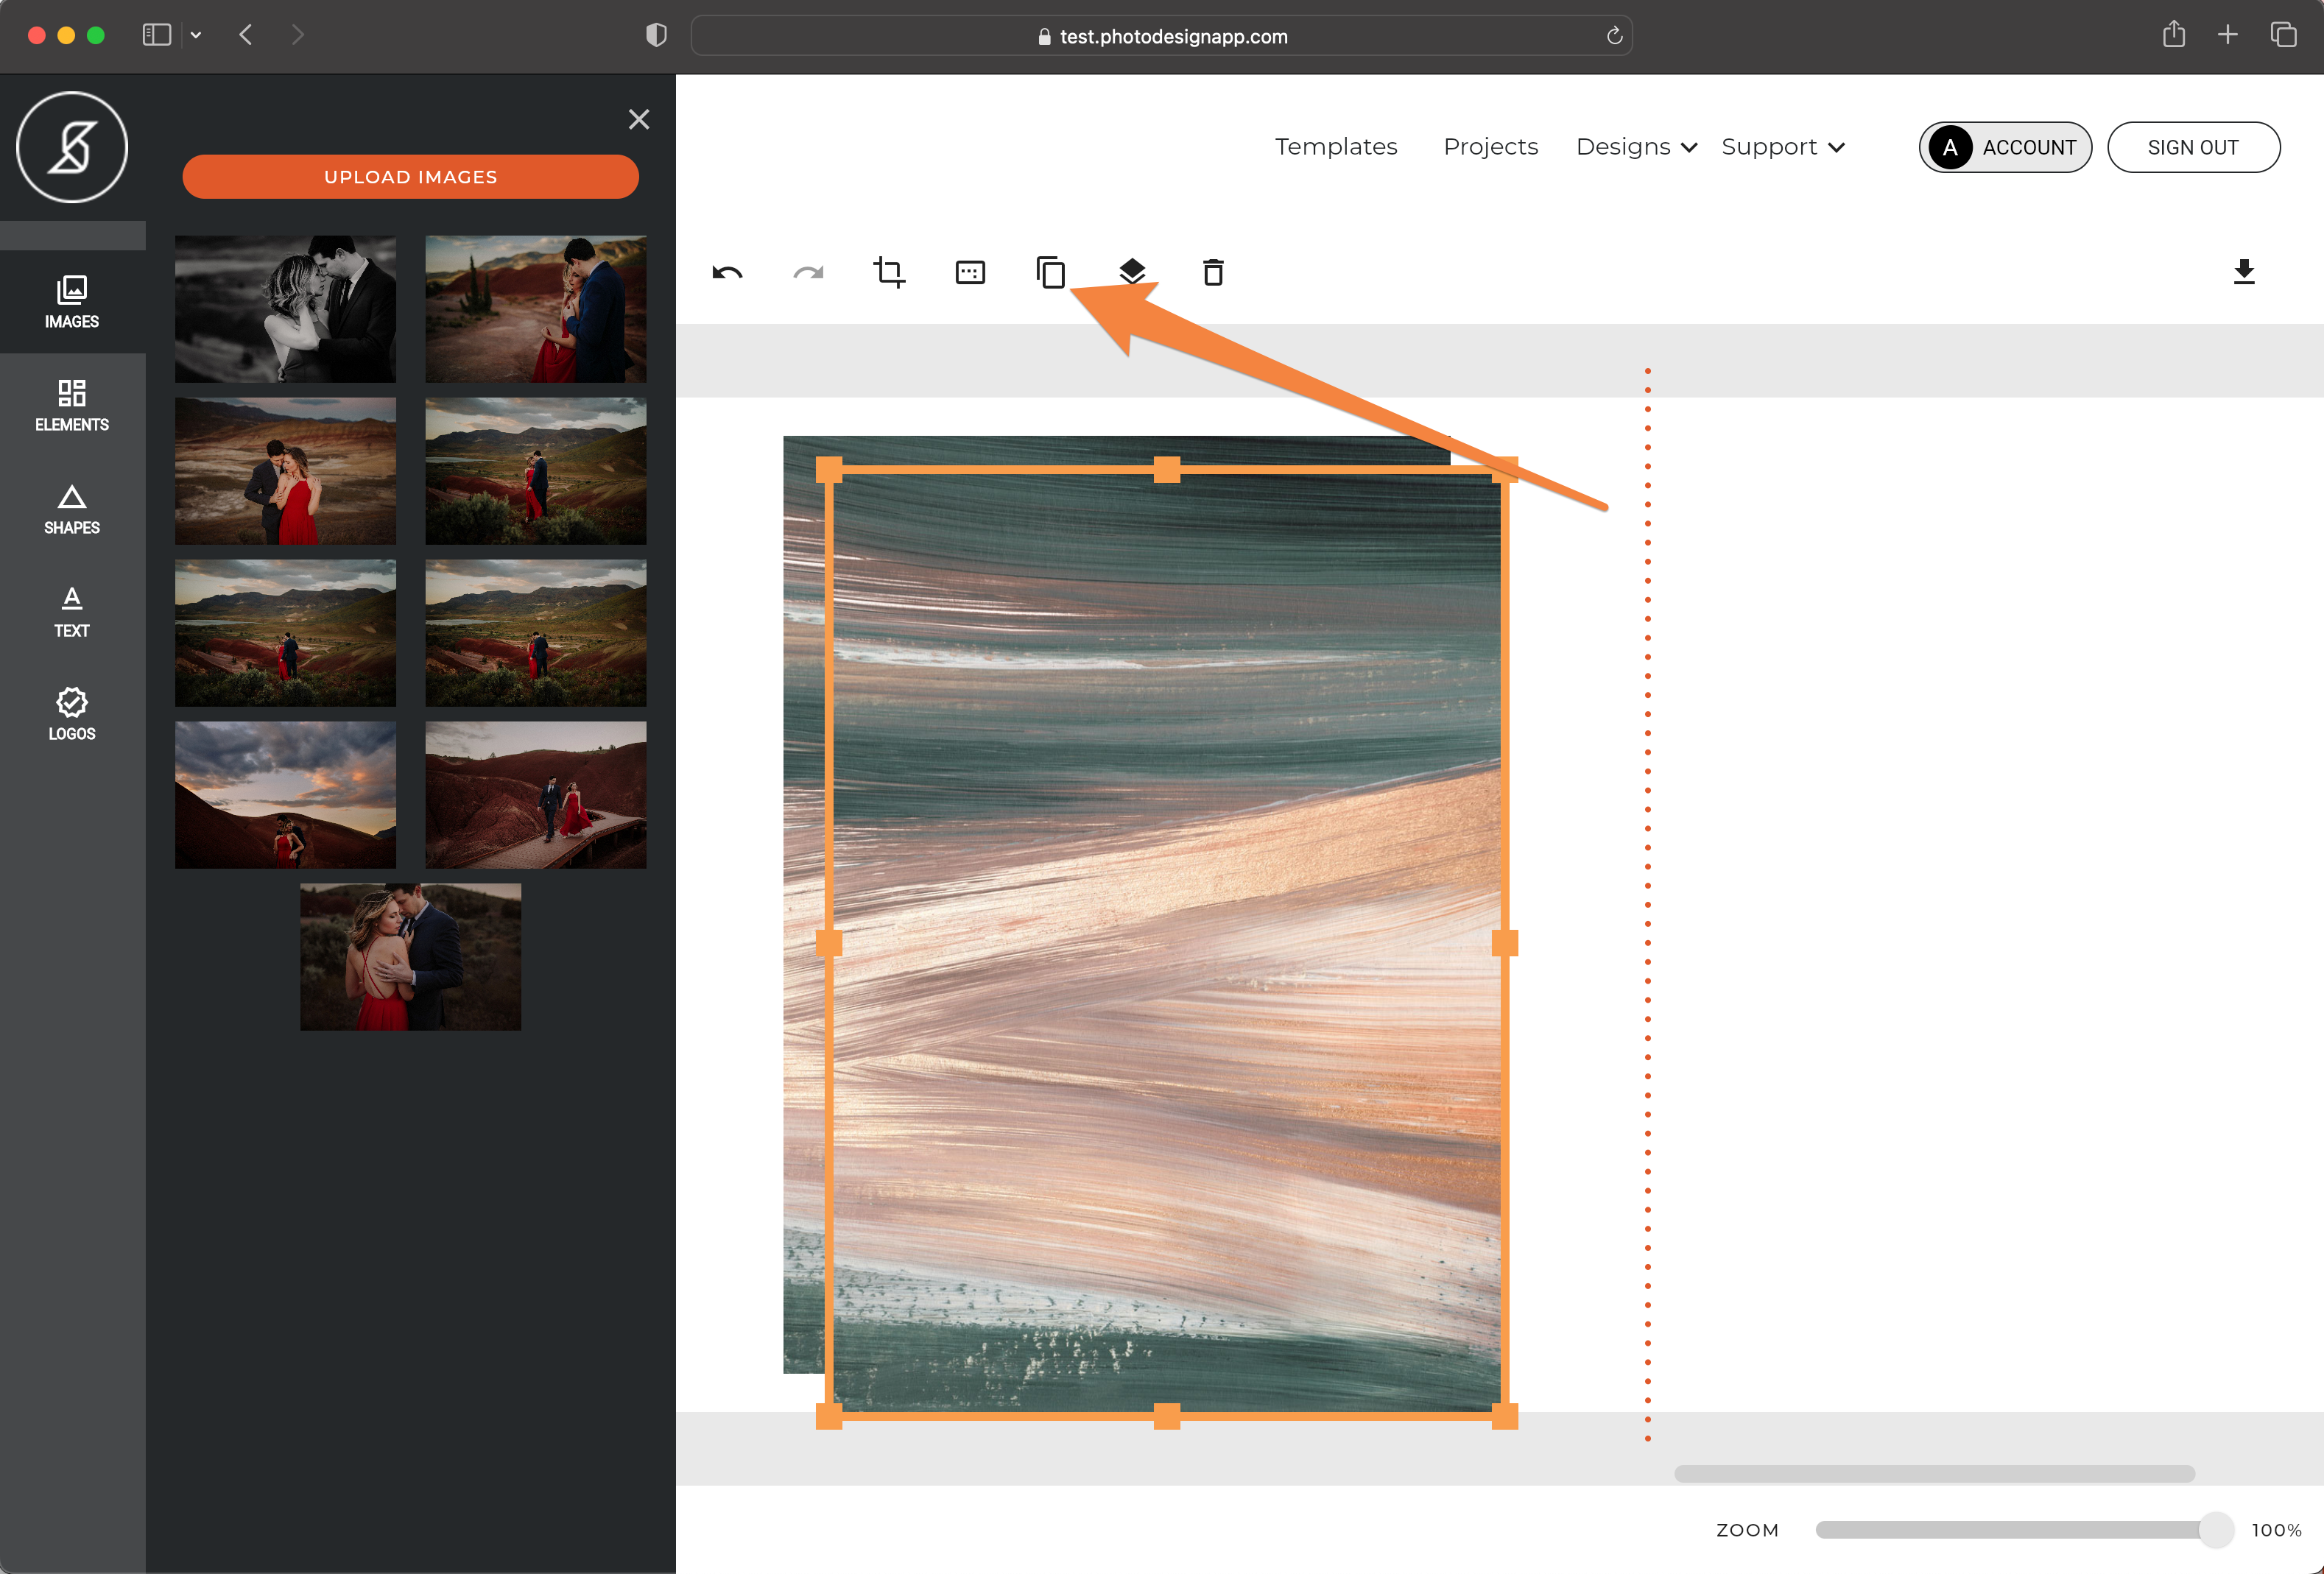Click the privacy shield icon
The height and width of the screenshot is (1574, 2324).
[656, 35]
